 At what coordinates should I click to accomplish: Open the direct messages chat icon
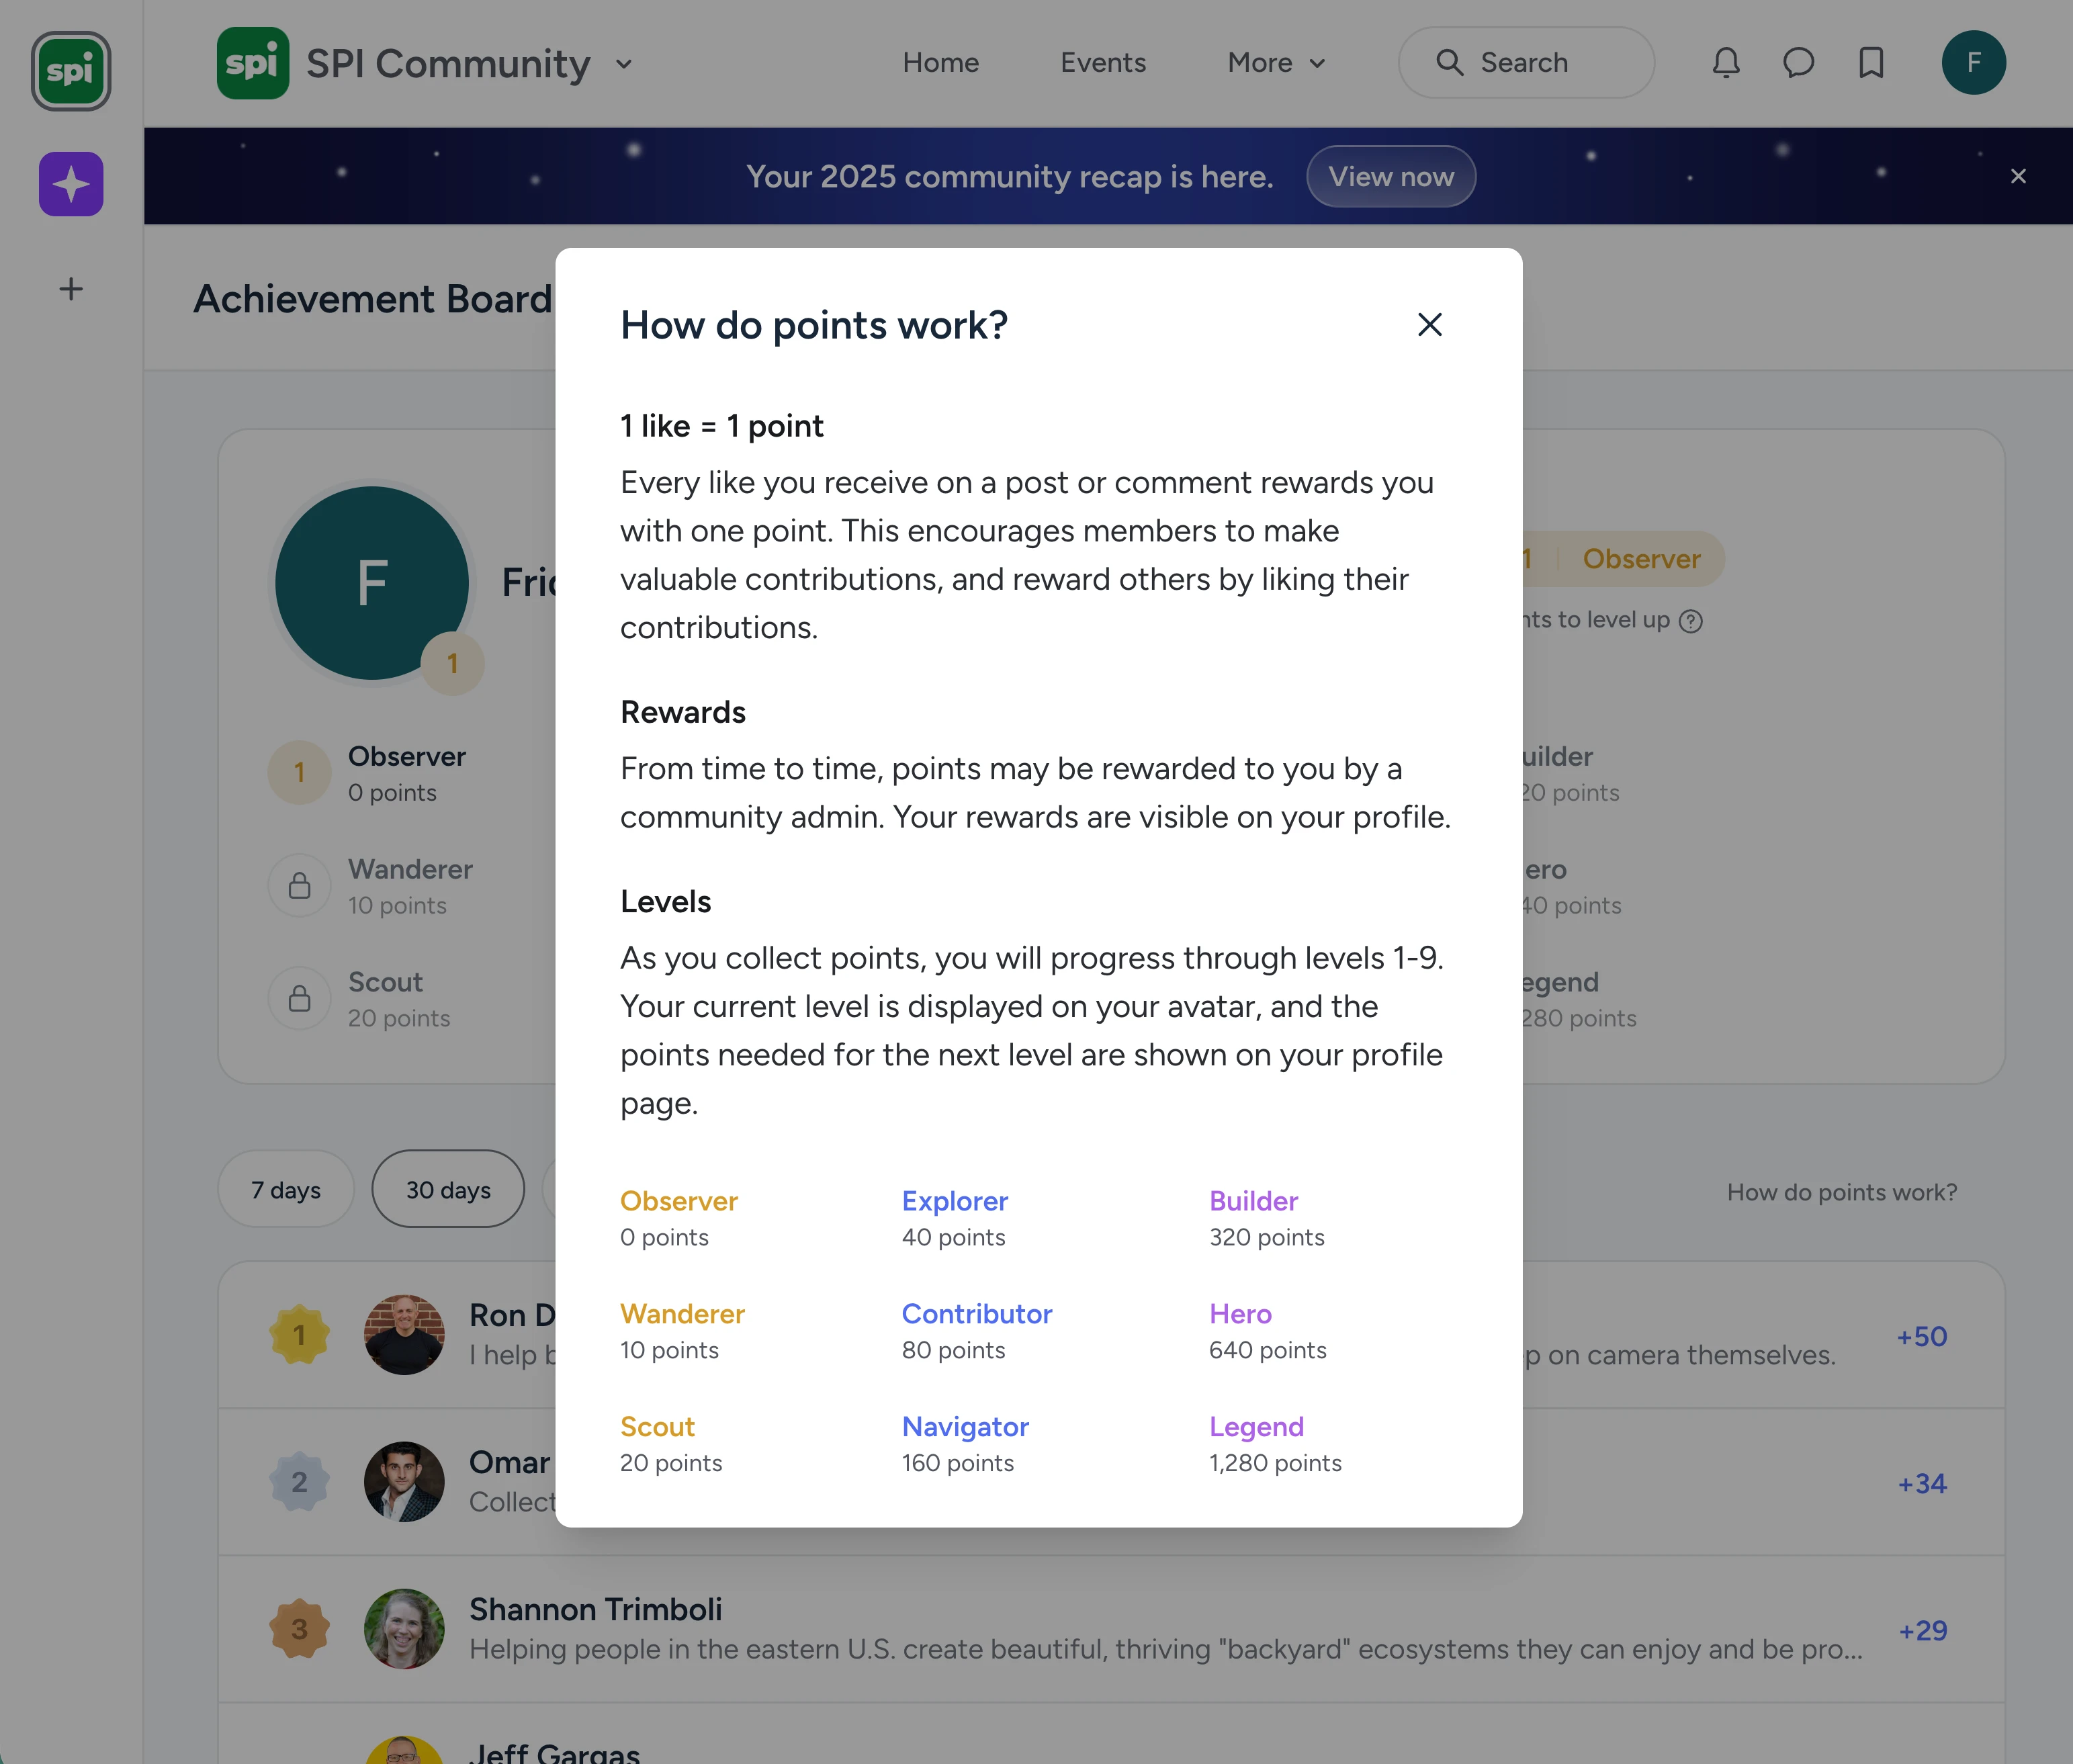[1798, 63]
